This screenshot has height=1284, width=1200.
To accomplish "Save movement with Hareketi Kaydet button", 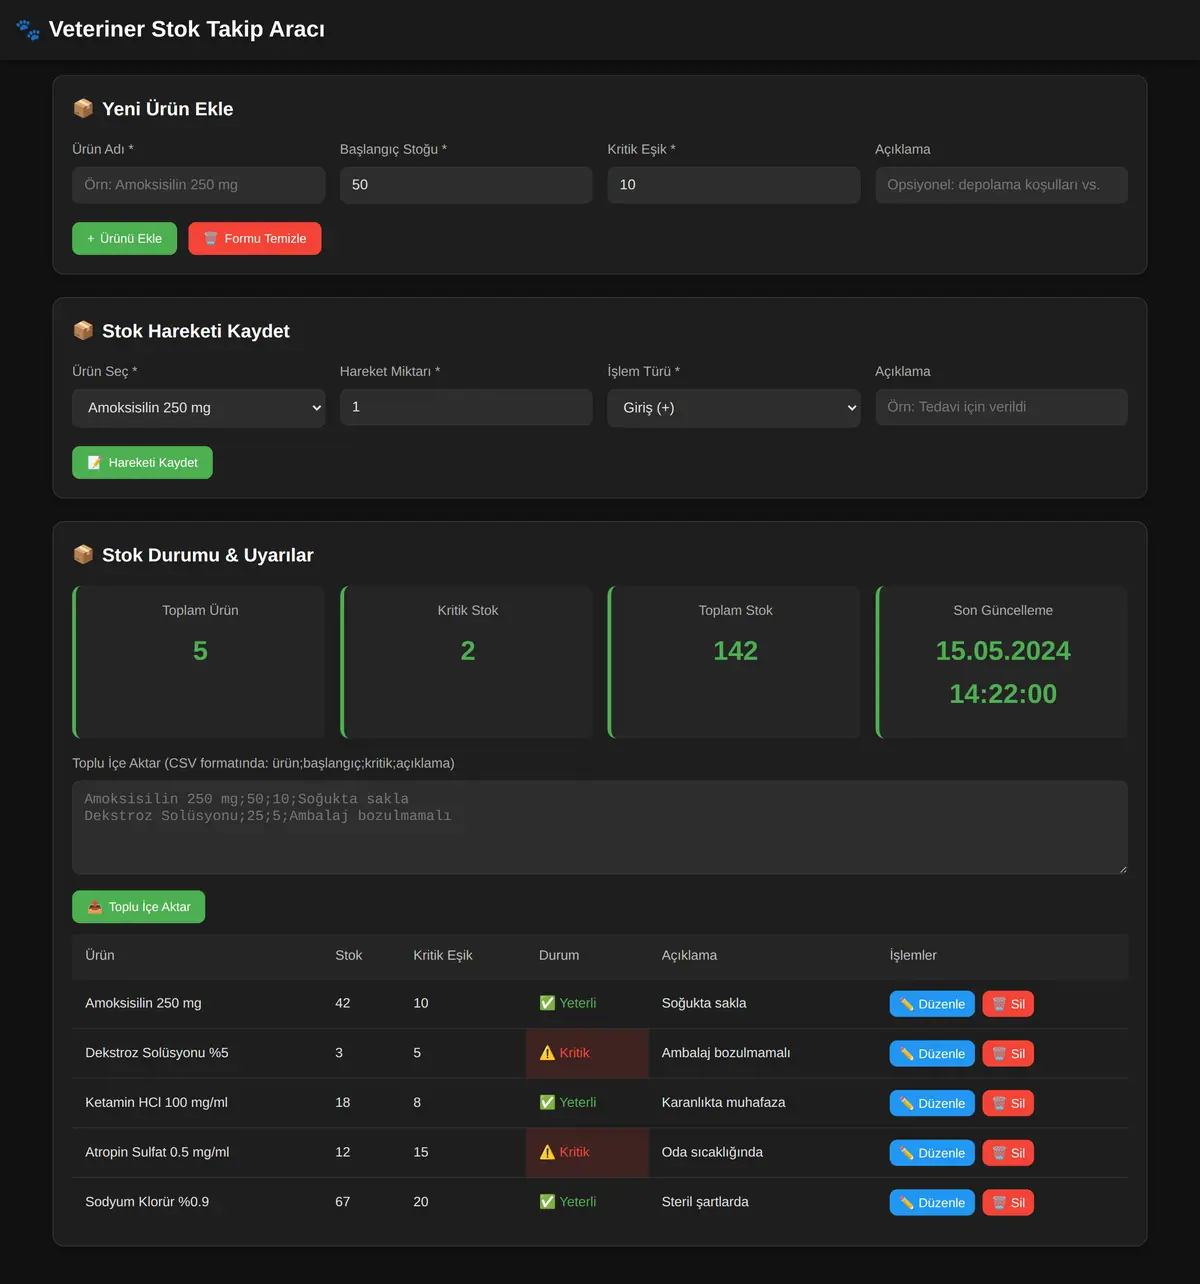I will pos(142,463).
